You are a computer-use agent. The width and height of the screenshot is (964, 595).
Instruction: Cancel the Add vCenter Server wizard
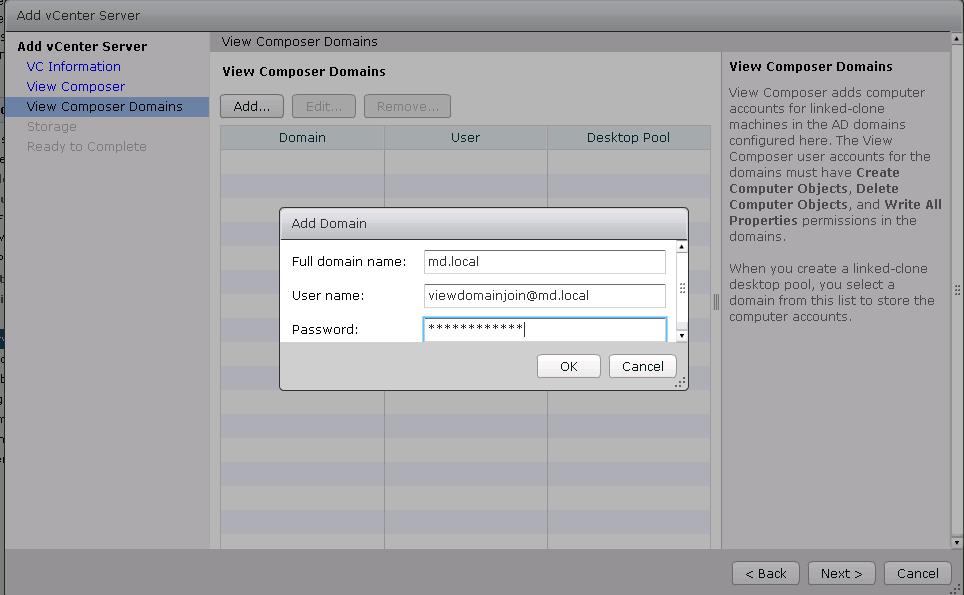(x=917, y=573)
